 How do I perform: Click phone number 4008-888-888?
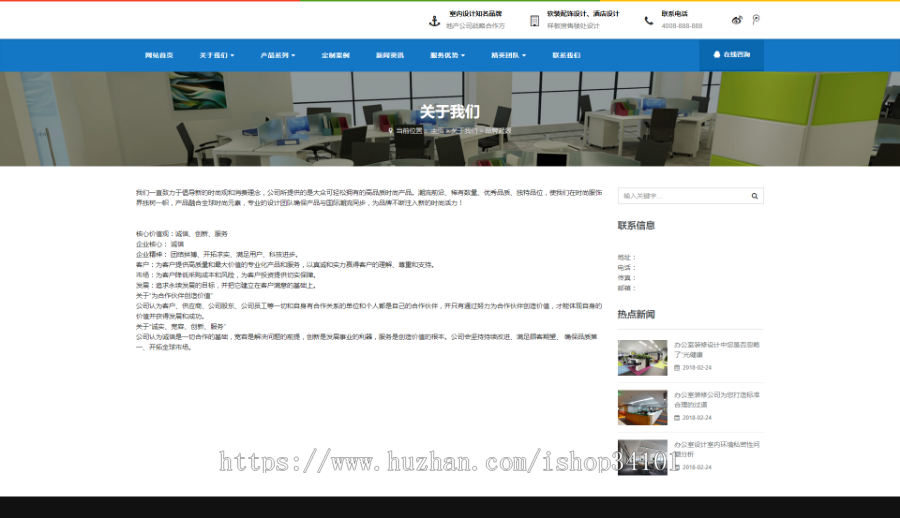[x=682, y=26]
